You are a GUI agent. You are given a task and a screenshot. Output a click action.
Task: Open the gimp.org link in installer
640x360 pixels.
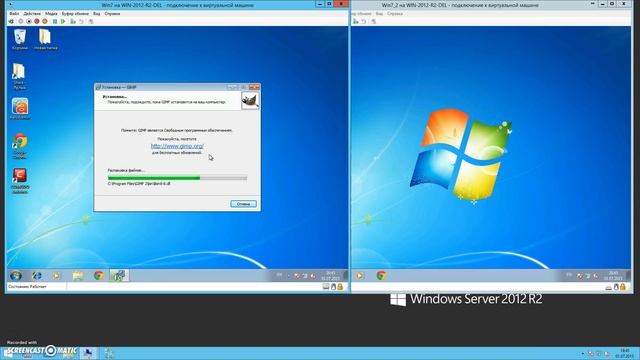pos(177,146)
